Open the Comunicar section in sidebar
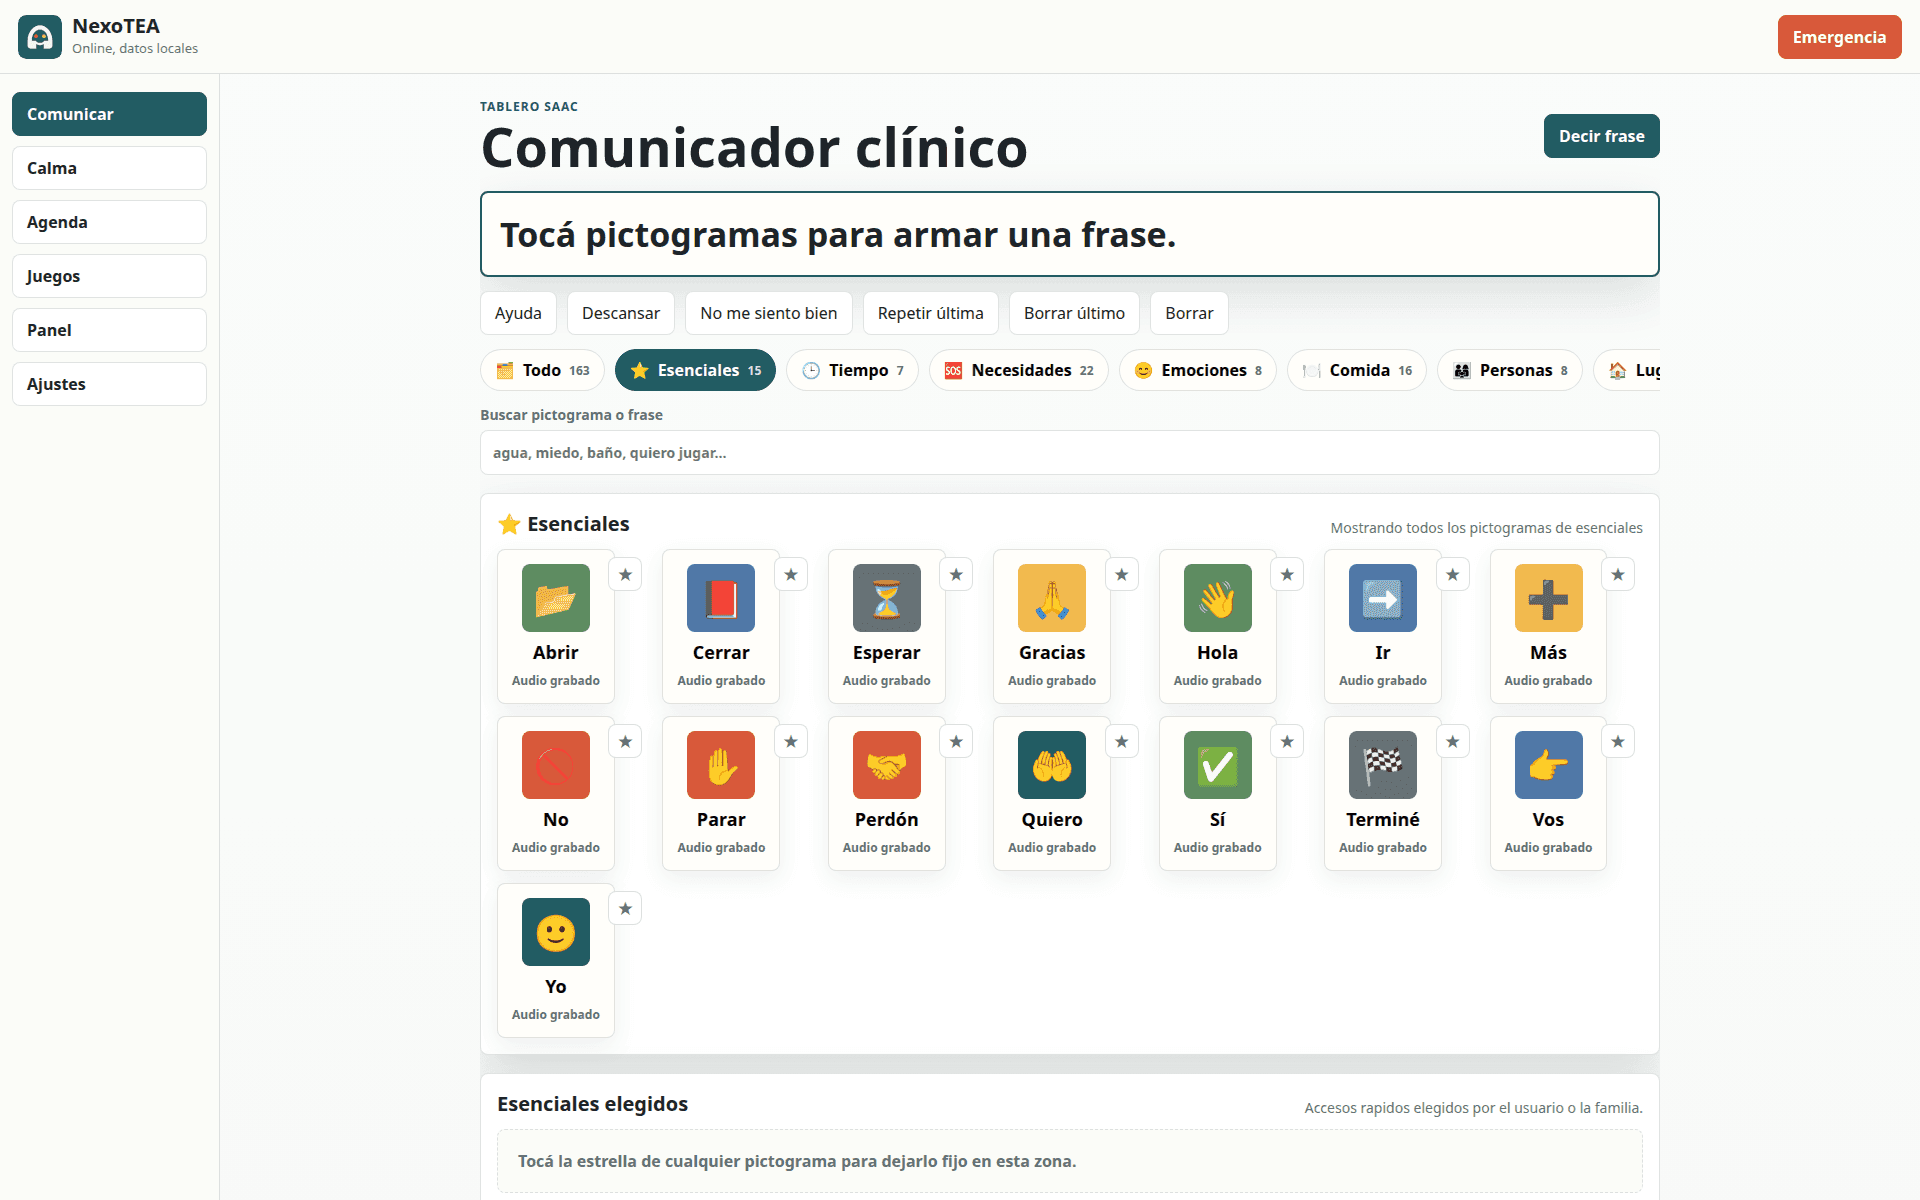This screenshot has height=1200, width=1920. 109,114
